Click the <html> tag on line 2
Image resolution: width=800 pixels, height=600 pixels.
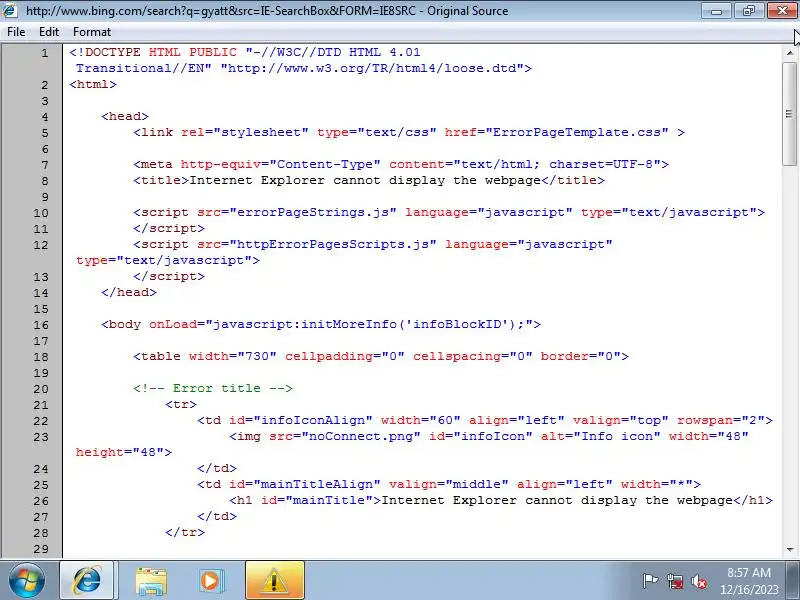(93, 84)
